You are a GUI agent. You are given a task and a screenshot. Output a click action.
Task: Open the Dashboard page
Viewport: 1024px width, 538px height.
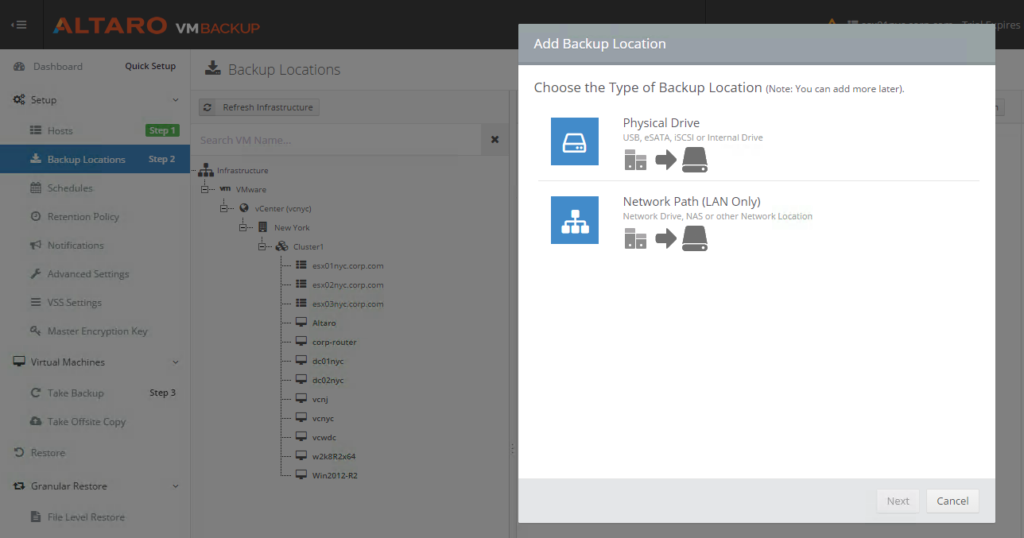(57, 67)
